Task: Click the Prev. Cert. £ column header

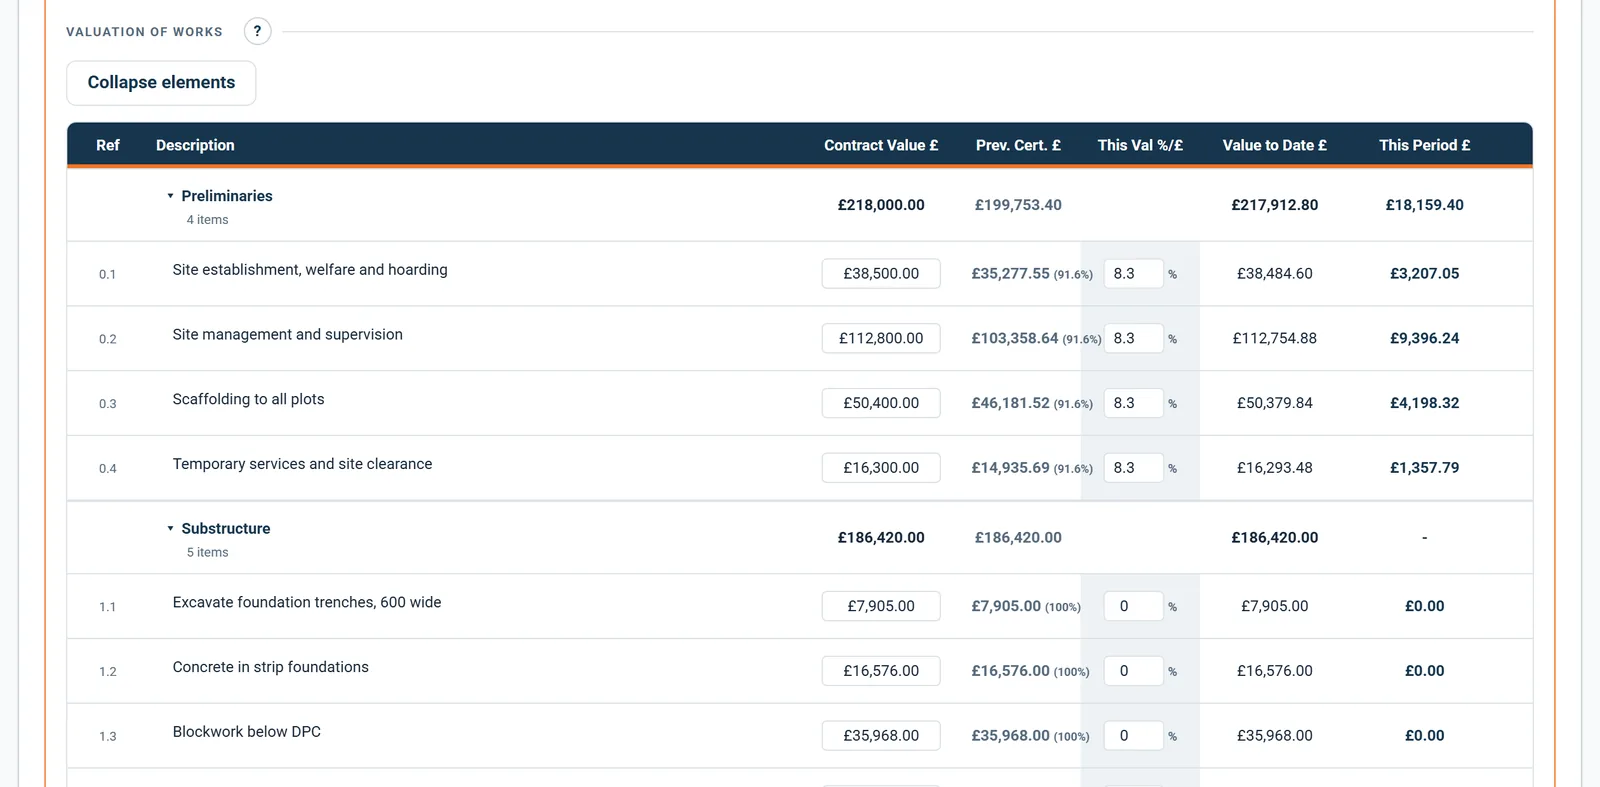Action: point(1018,145)
